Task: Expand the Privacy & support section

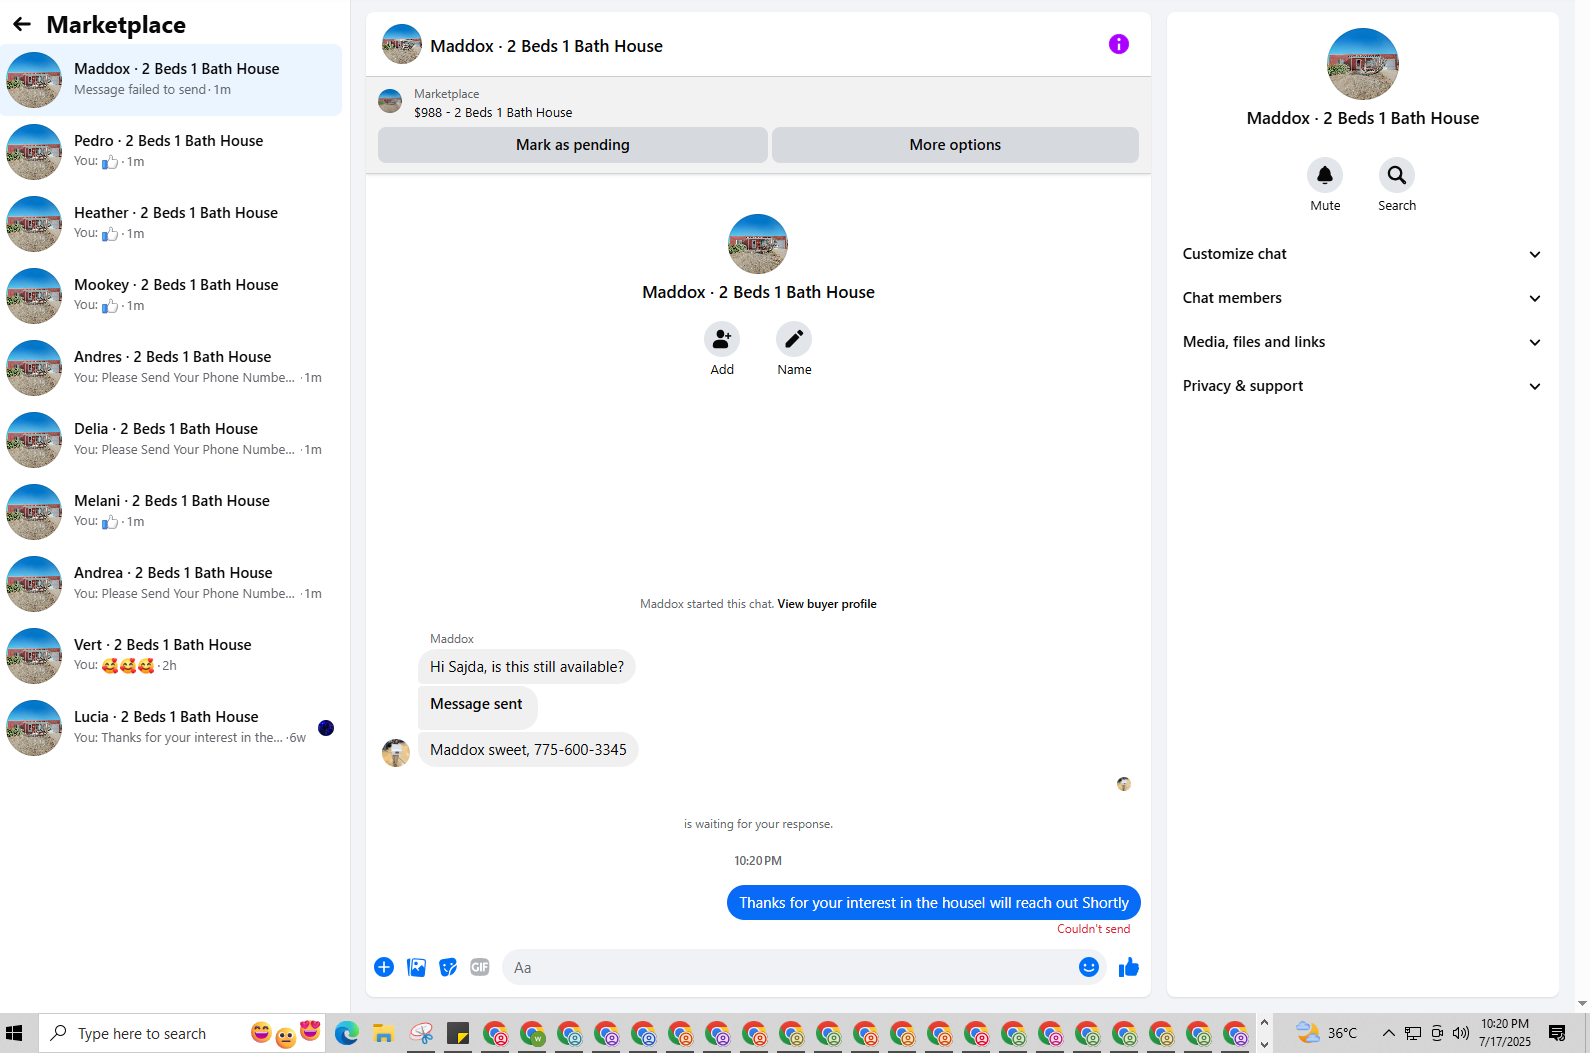Action: [x=1362, y=386]
